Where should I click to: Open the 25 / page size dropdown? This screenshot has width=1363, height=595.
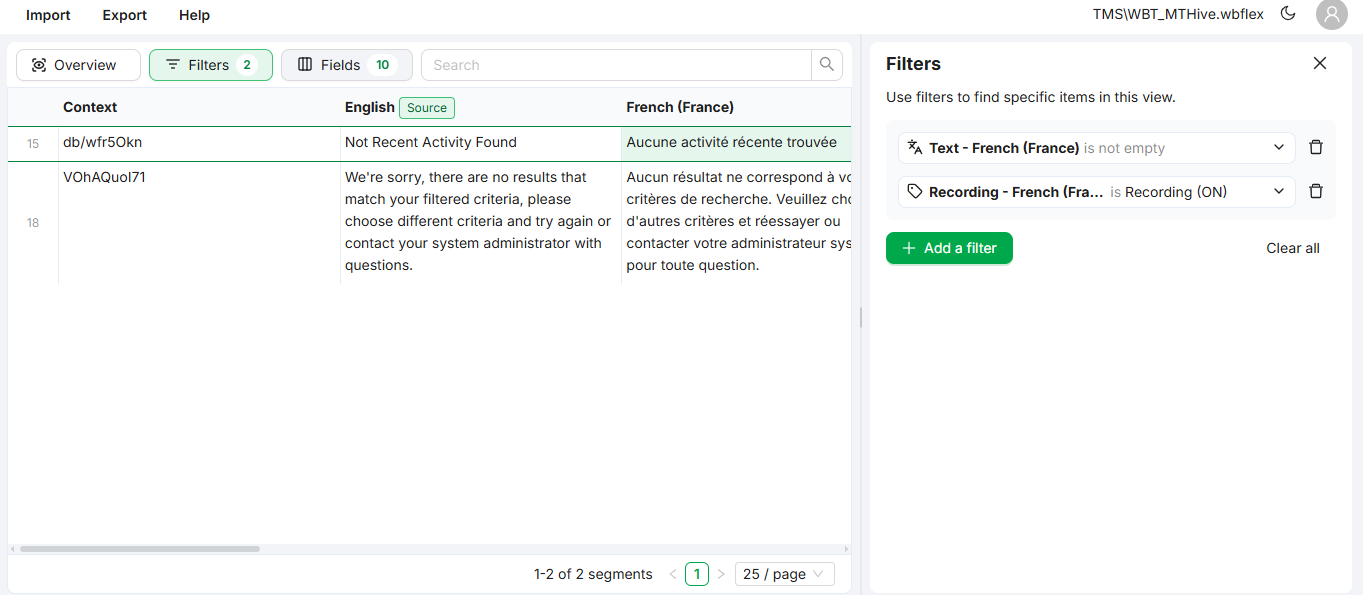[x=784, y=574]
